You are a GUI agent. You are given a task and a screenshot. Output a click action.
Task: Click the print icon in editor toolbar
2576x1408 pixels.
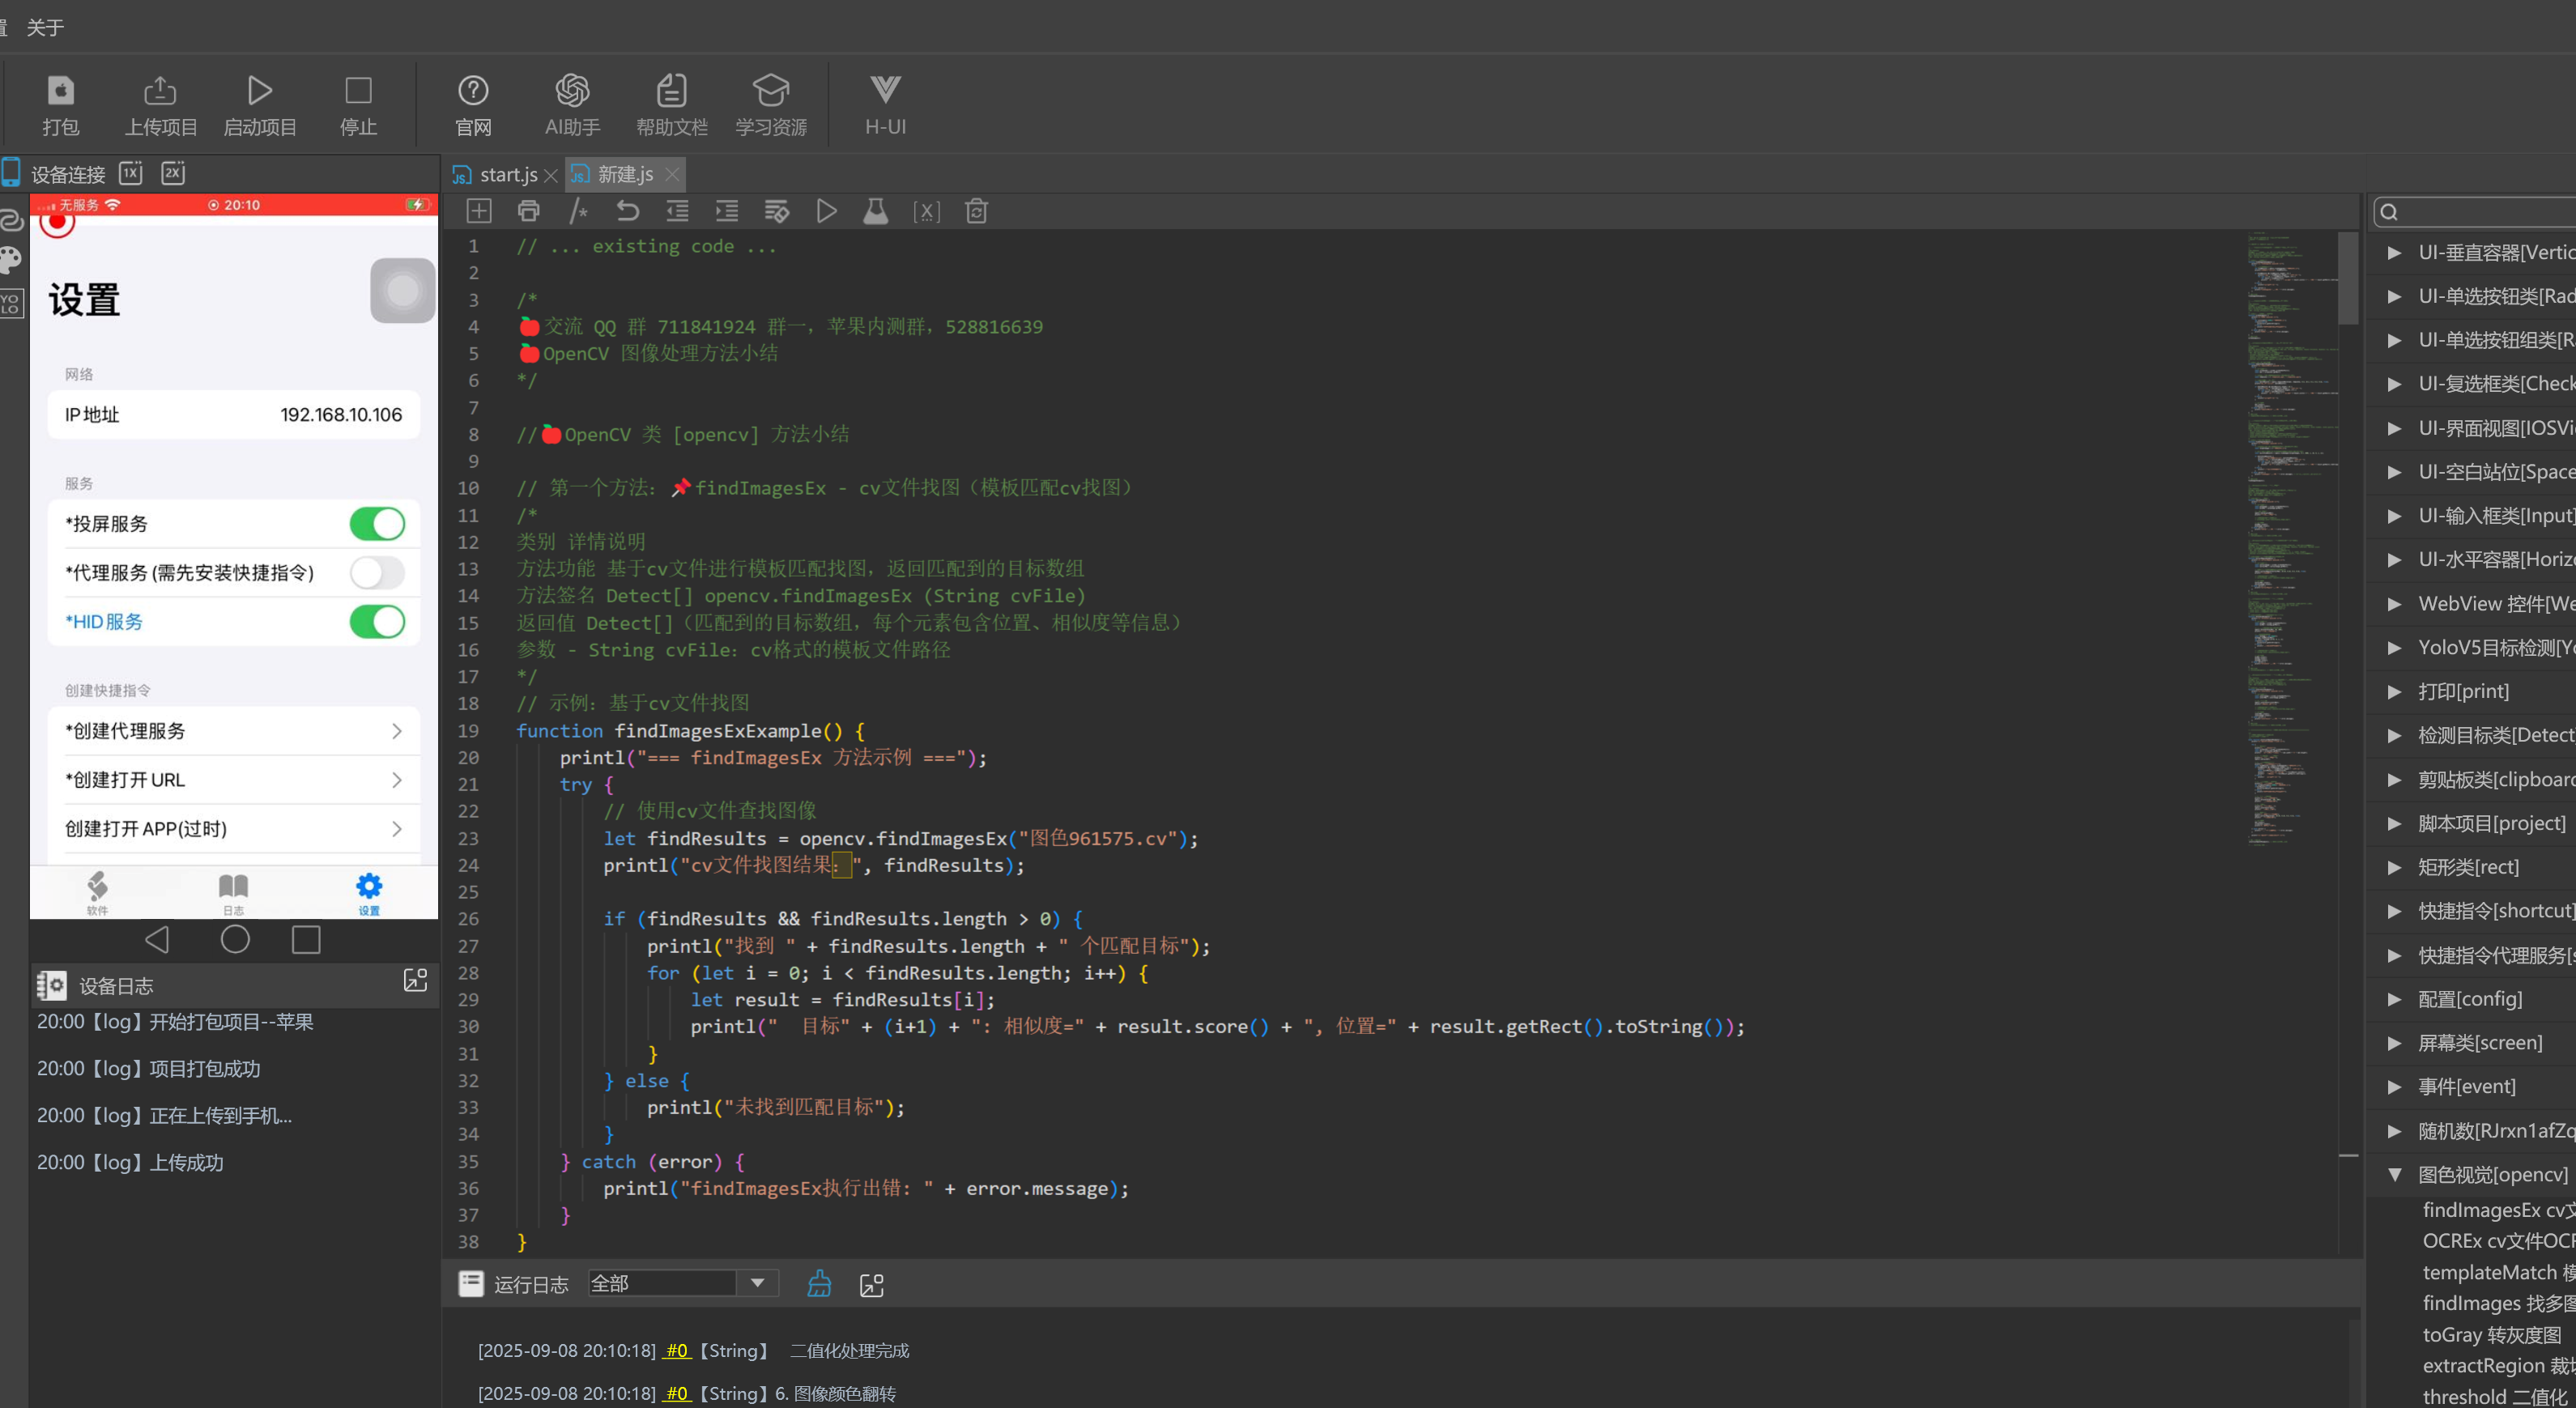tap(528, 211)
